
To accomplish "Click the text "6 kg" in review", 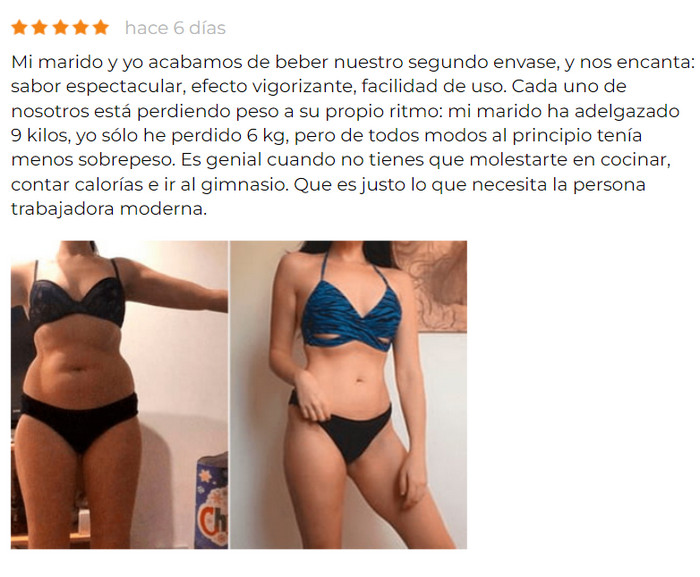I will pyautogui.click(x=265, y=135).
